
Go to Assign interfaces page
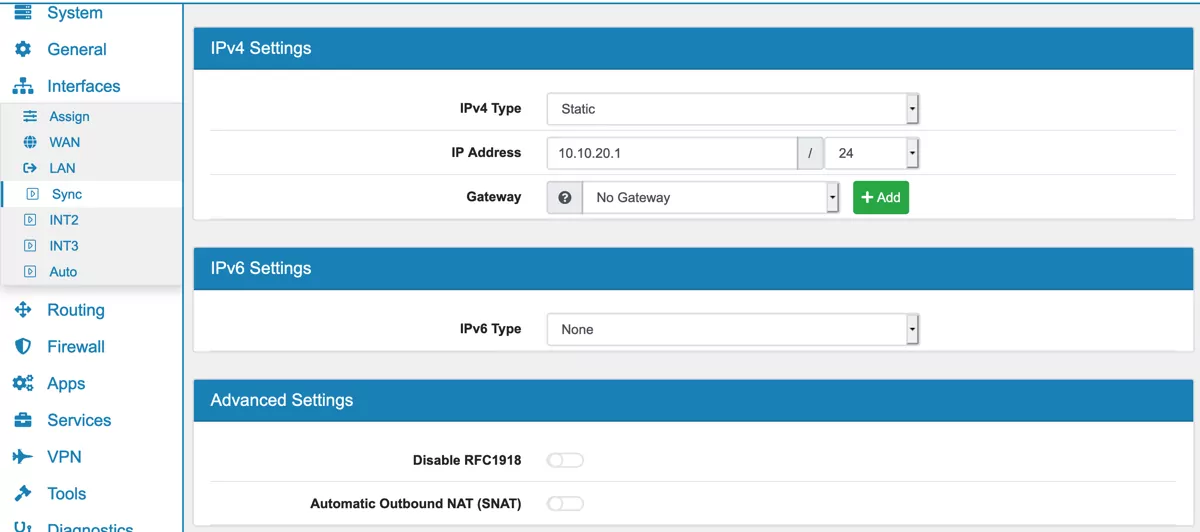tap(70, 117)
